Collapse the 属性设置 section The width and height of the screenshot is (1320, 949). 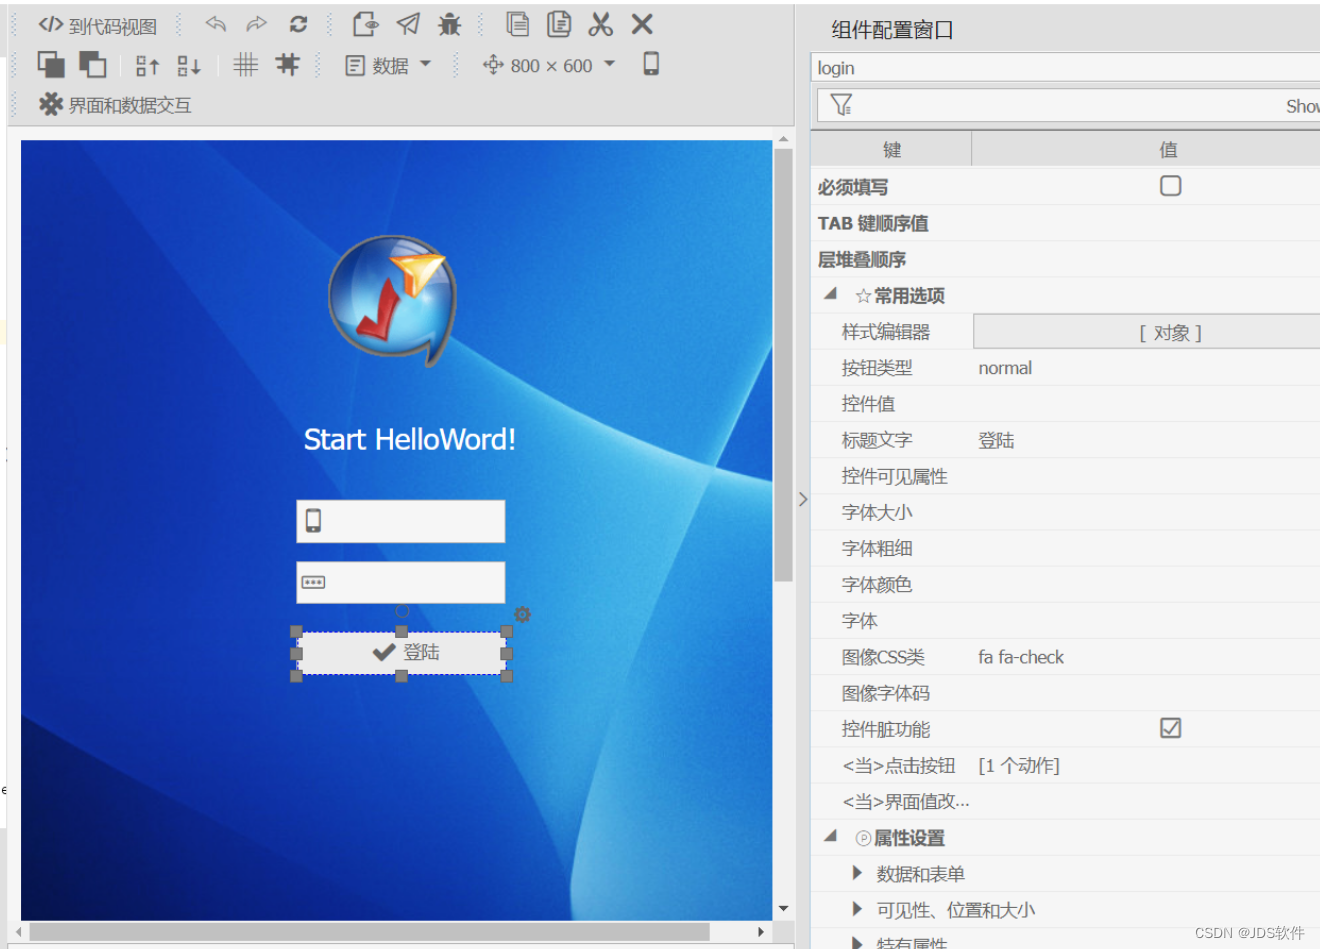(x=830, y=836)
